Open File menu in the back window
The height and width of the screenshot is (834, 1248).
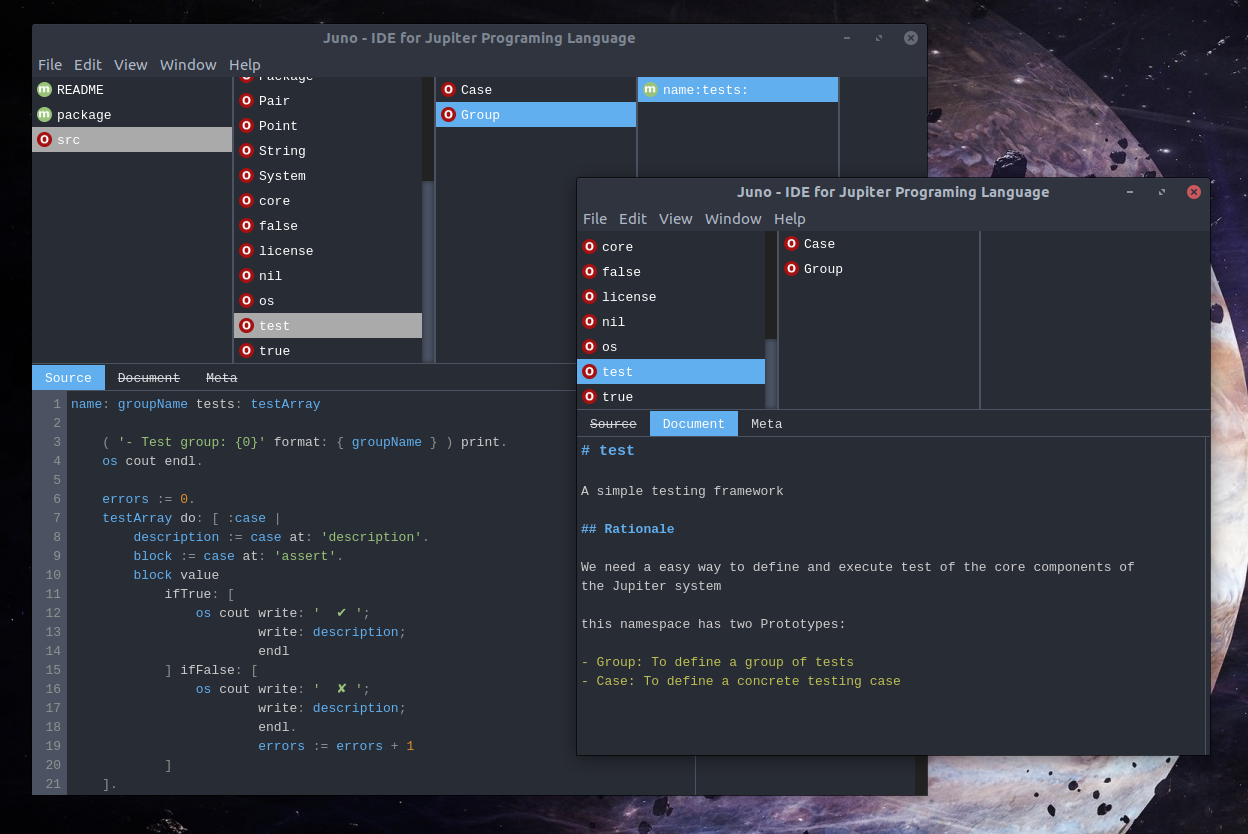(x=50, y=65)
